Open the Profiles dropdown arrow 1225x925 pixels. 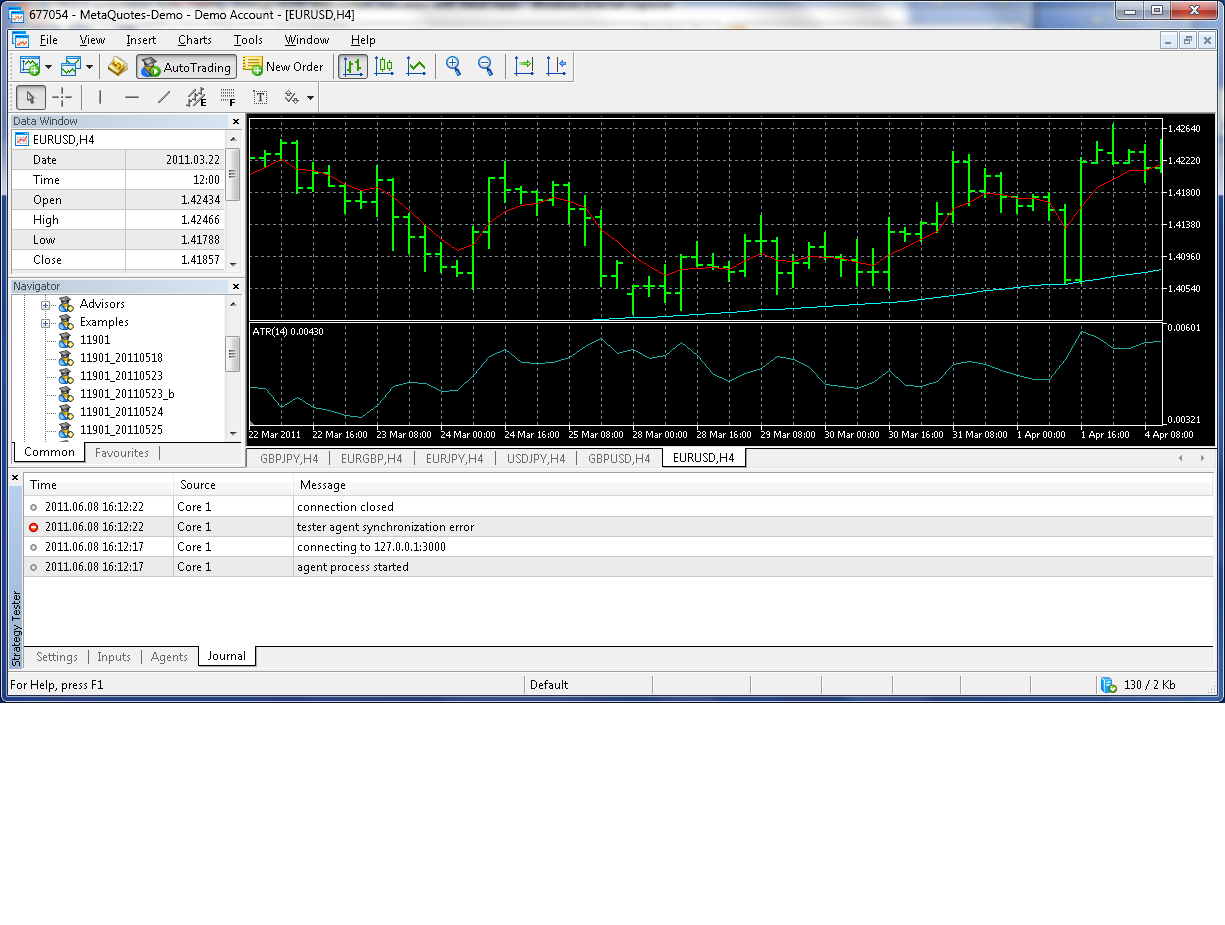pos(89,67)
